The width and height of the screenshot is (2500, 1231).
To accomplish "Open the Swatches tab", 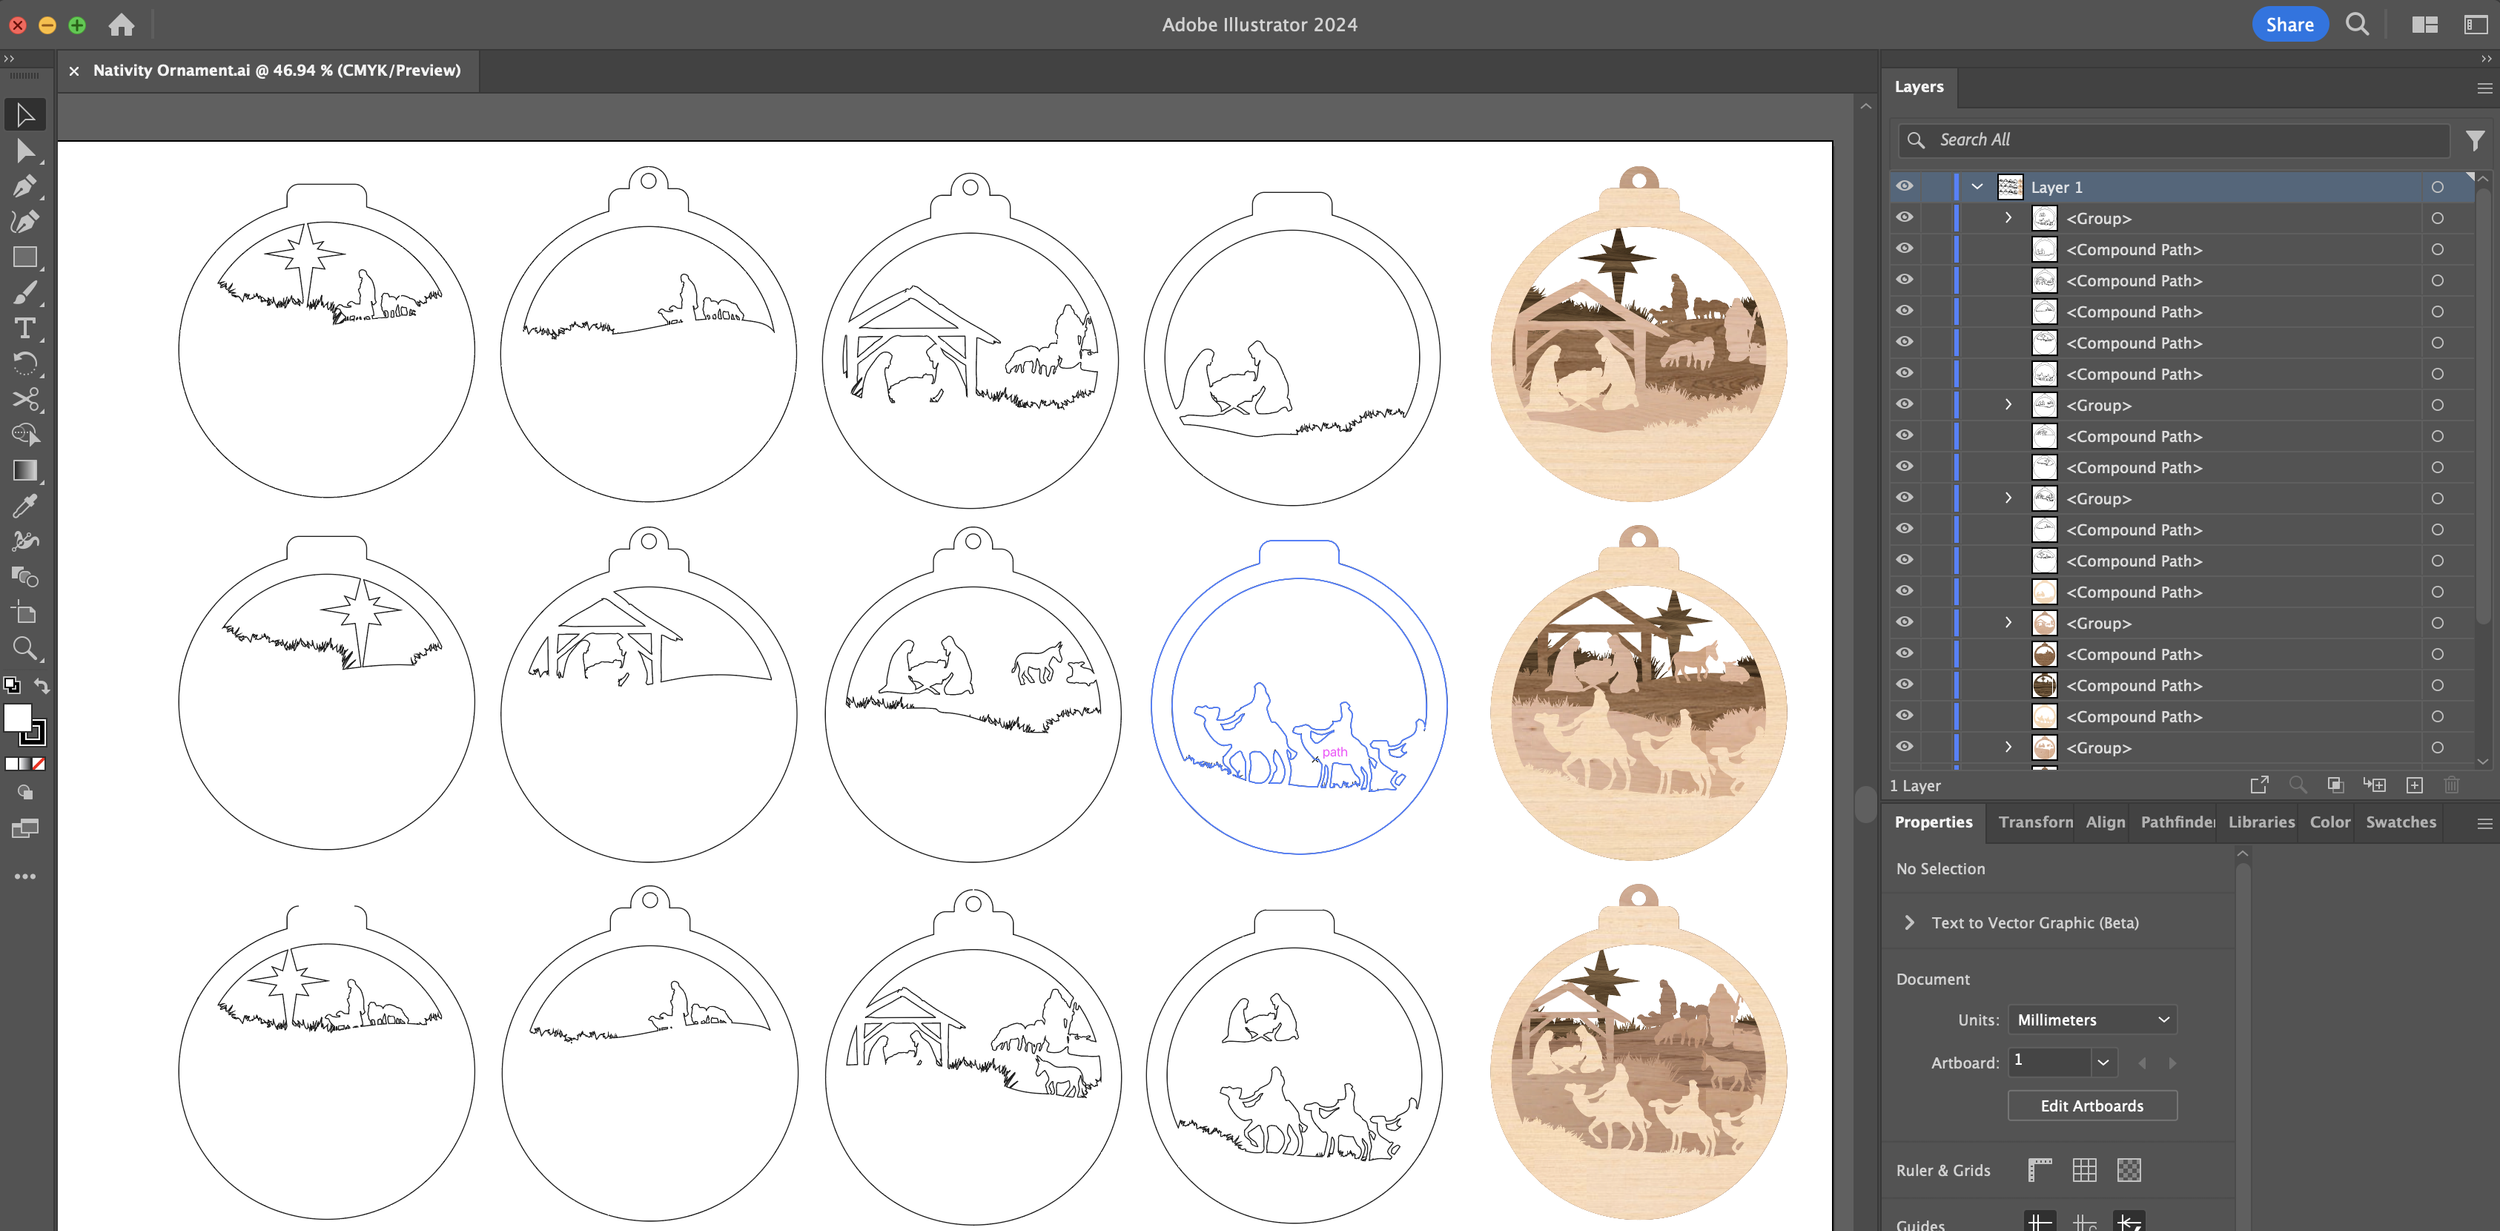I will (2400, 822).
